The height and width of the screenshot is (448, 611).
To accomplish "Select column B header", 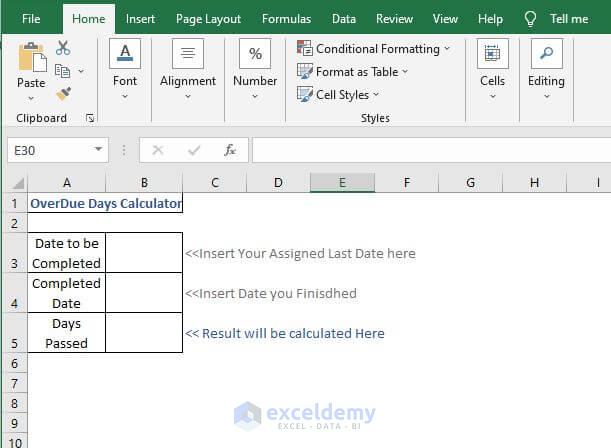I will coord(144,183).
